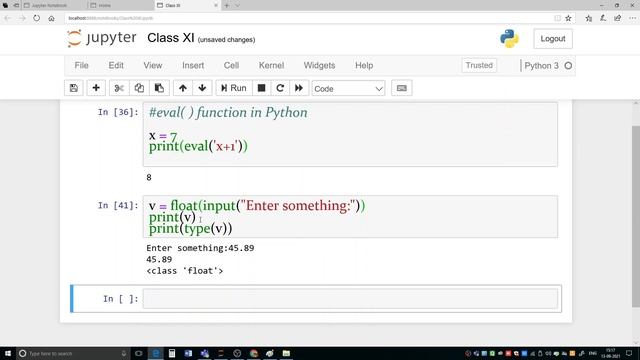
Task: Open the cell type Code dropdown
Action: coord(348,89)
